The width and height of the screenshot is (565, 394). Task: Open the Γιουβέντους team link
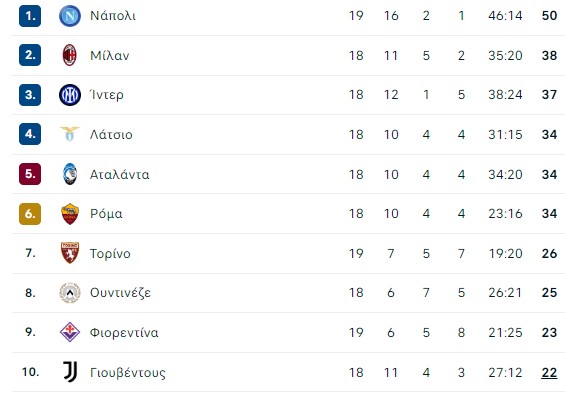click(x=128, y=372)
